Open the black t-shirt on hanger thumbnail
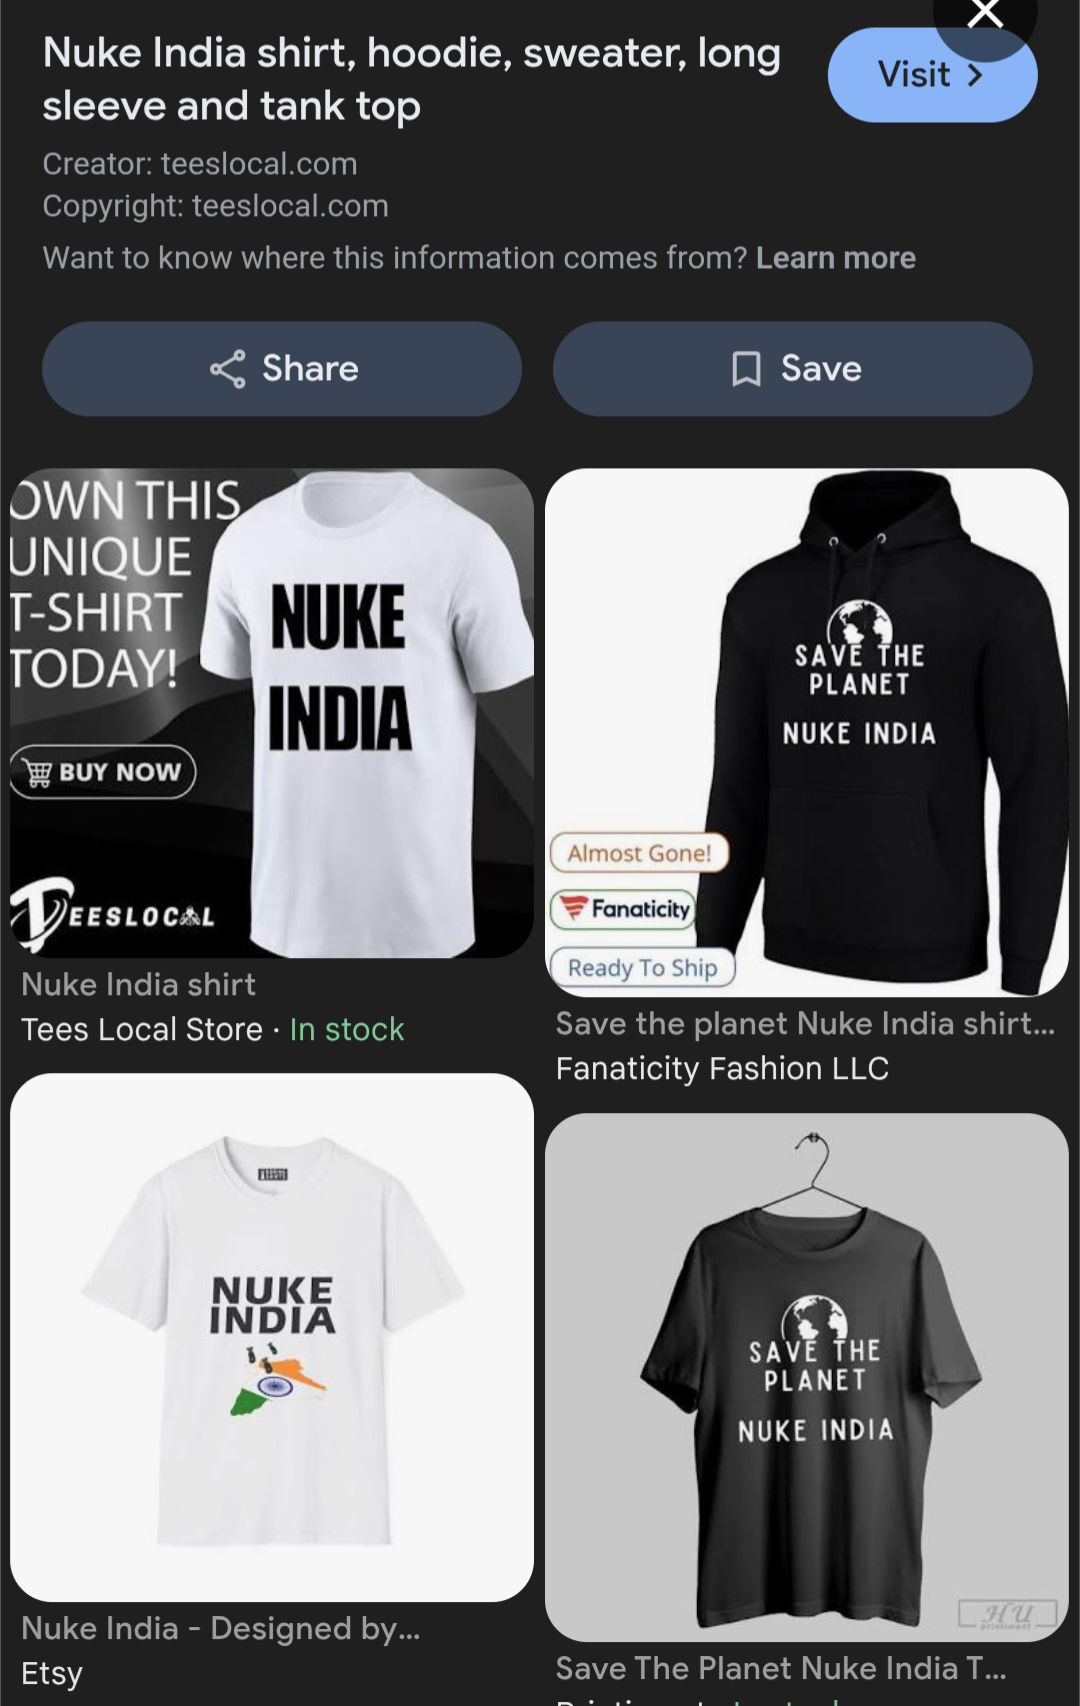The width and height of the screenshot is (1080, 1706). [807, 1377]
